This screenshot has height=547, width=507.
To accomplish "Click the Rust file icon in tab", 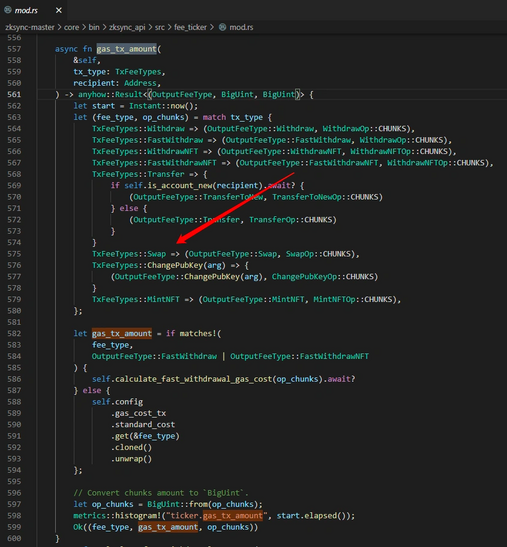I will (x=7, y=10).
